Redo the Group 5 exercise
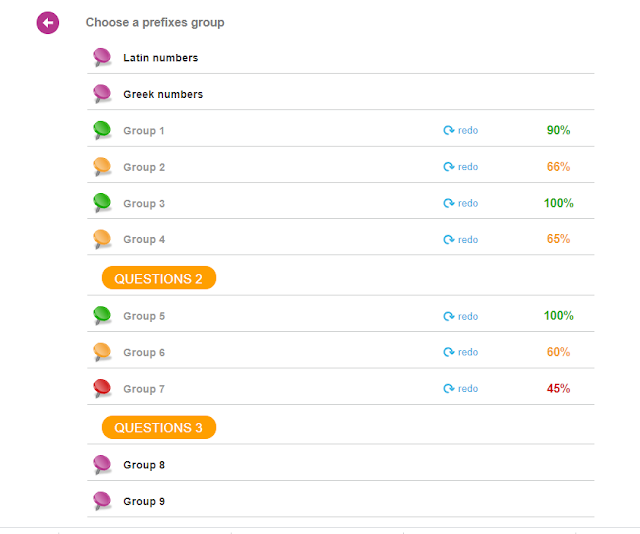The height and width of the screenshot is (534, 640). coord(461,317)
